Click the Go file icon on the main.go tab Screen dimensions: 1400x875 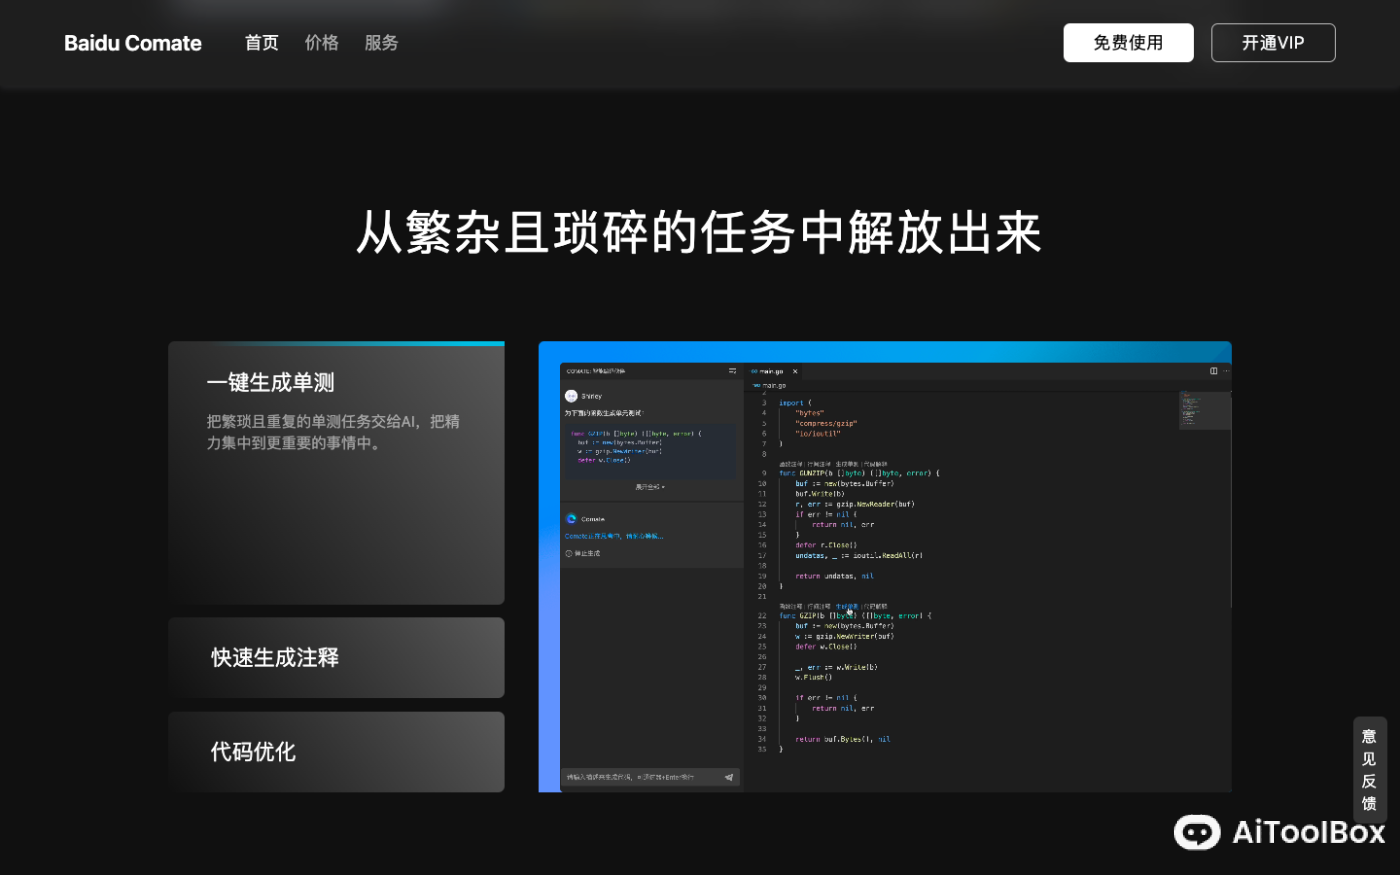coord(754,371)
